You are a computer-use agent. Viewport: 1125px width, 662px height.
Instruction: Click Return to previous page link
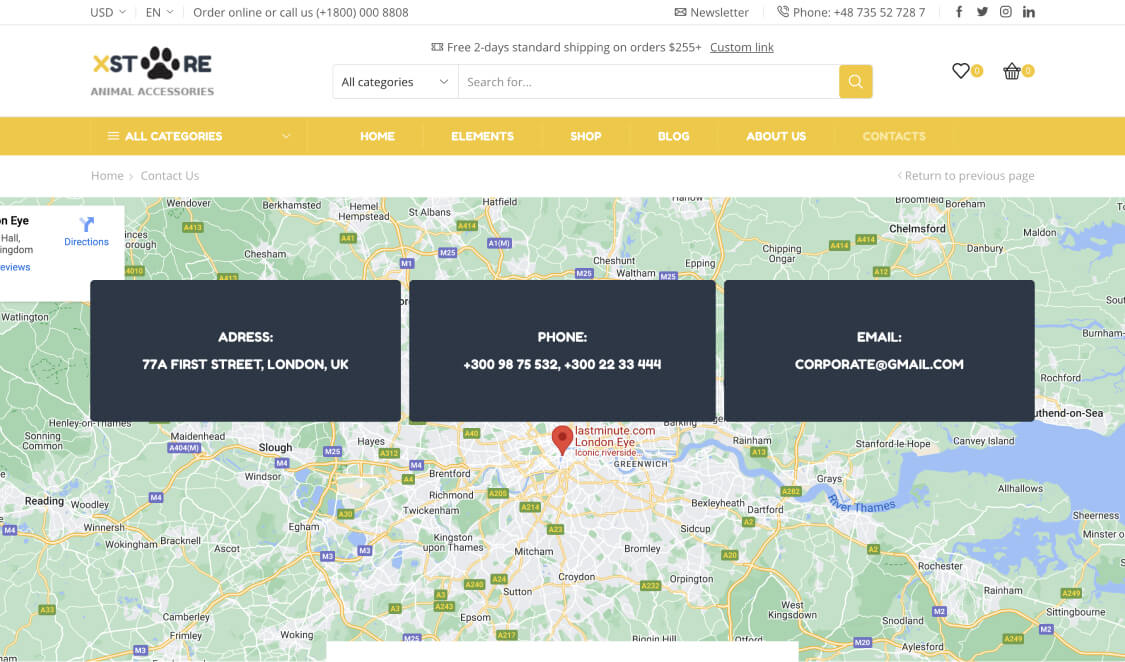pos(966,176)
